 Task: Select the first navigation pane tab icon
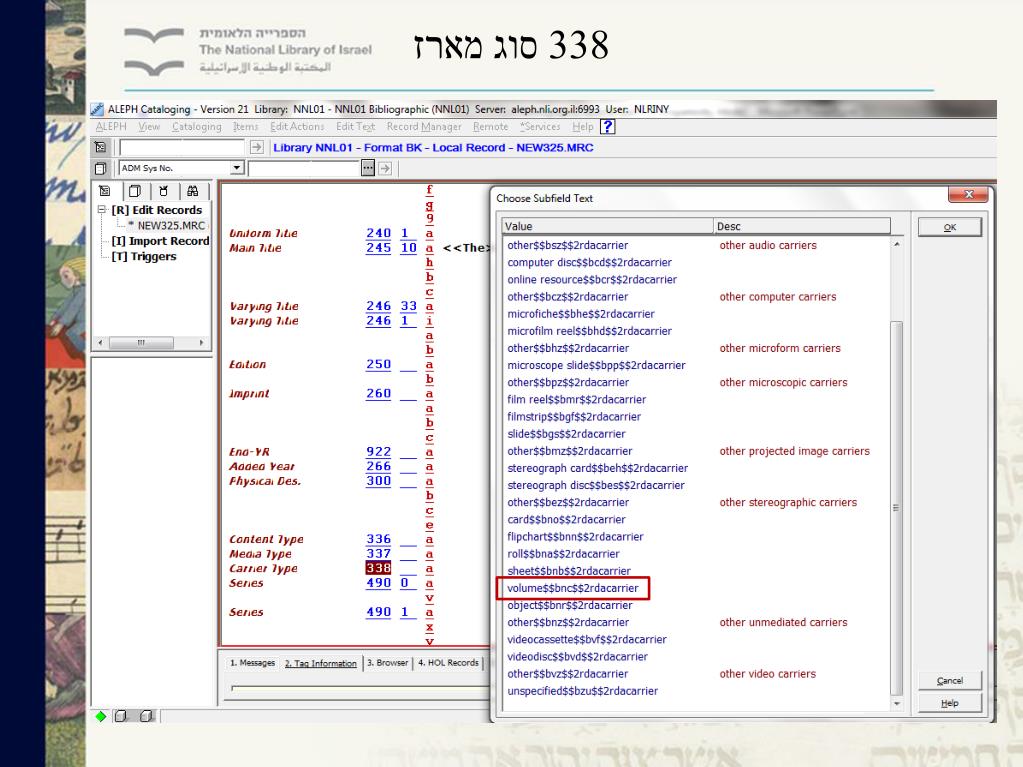click(105, 191)
